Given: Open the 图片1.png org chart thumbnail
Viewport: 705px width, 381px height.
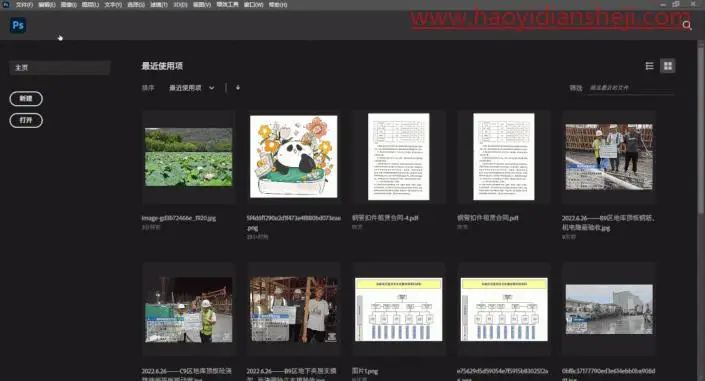Looking at the screenshot, I should tap(398, 309).
